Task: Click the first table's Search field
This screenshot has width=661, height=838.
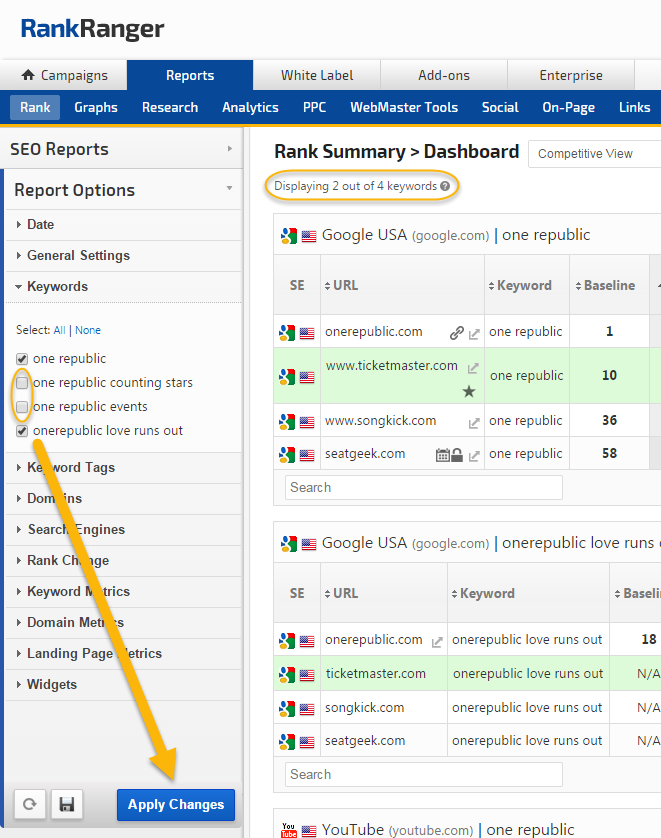Action: click(423, 487)
